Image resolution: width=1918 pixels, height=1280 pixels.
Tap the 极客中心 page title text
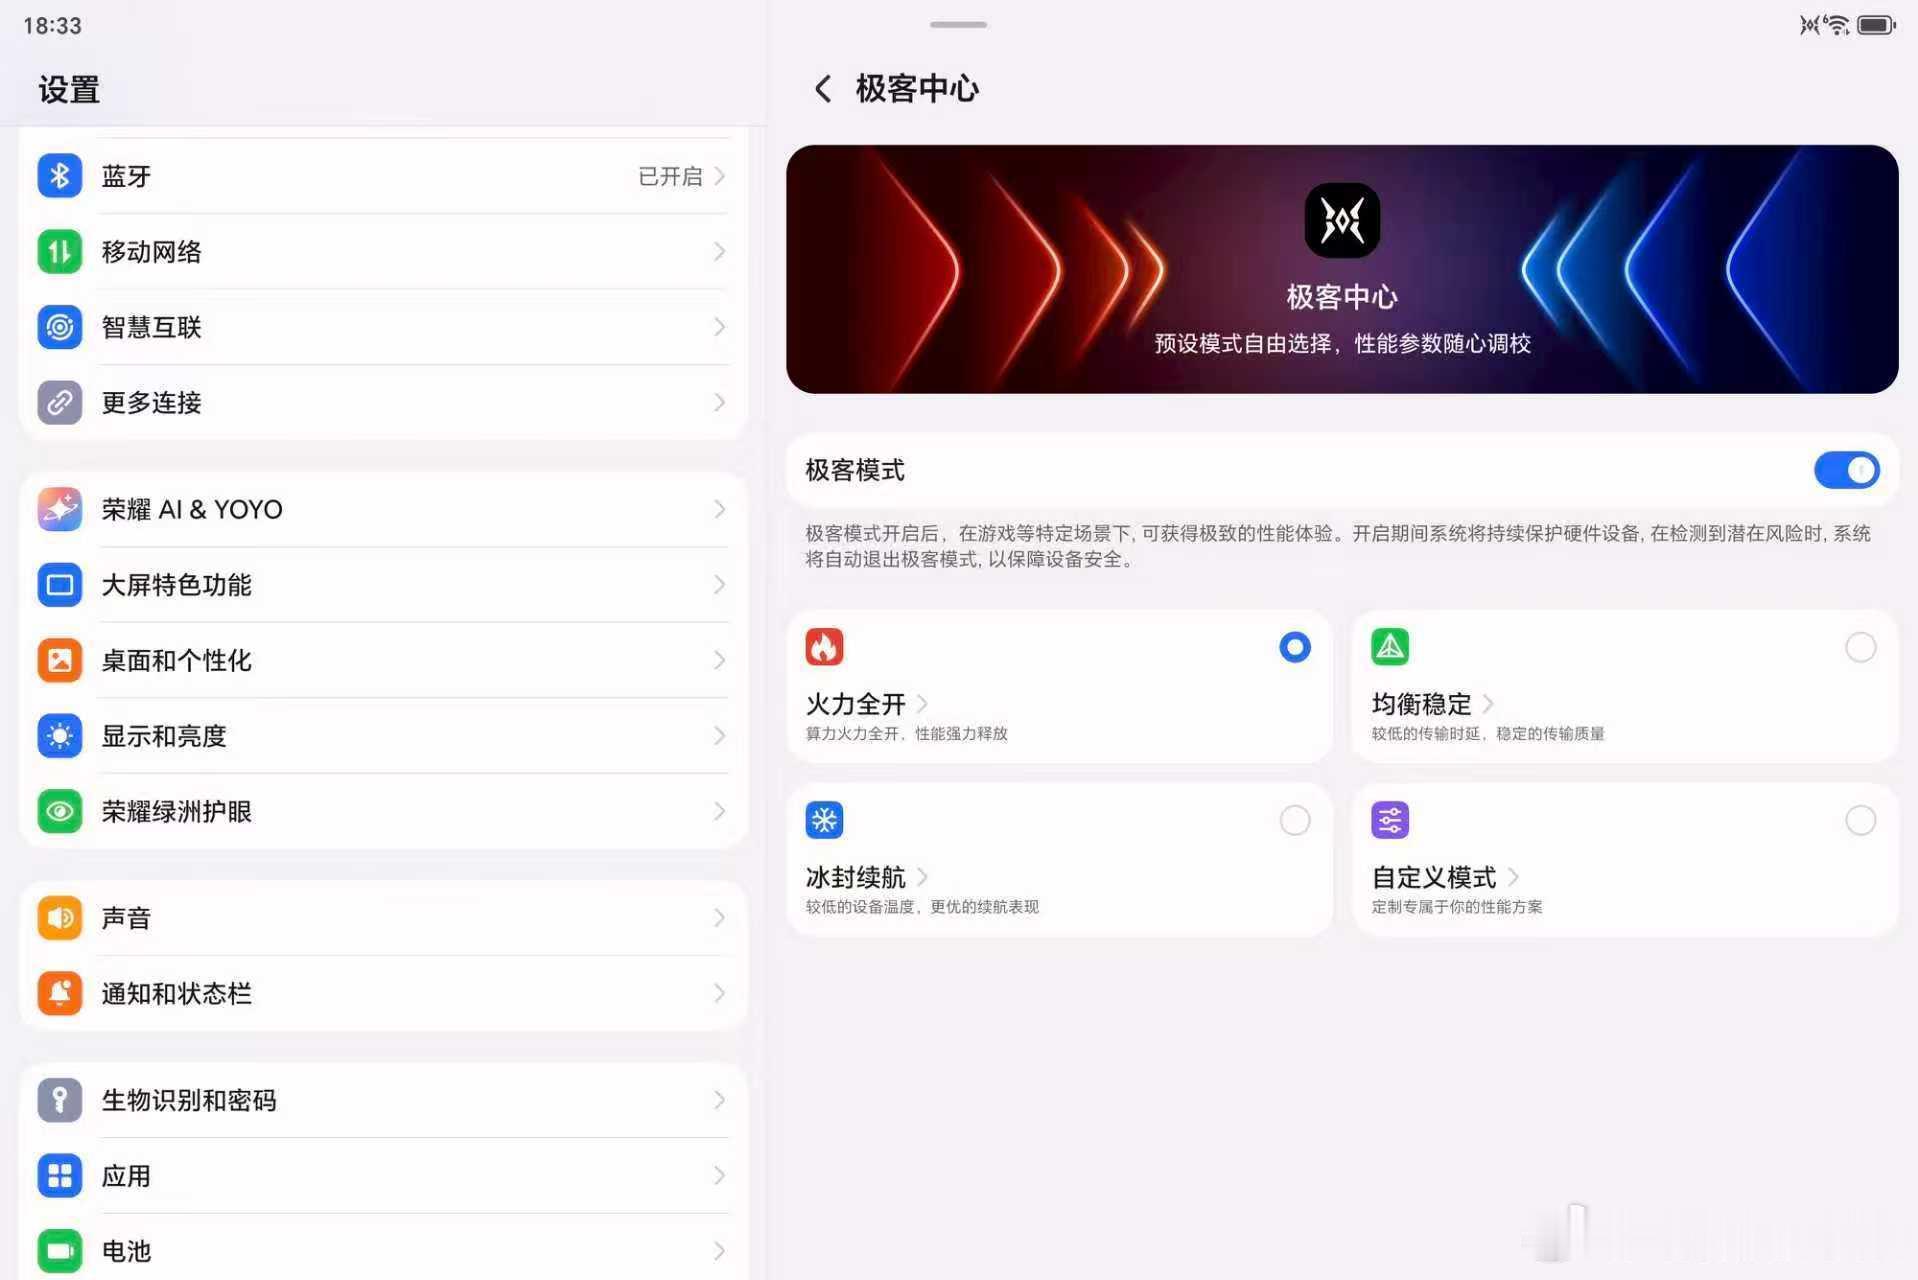[x=917, y=89]
